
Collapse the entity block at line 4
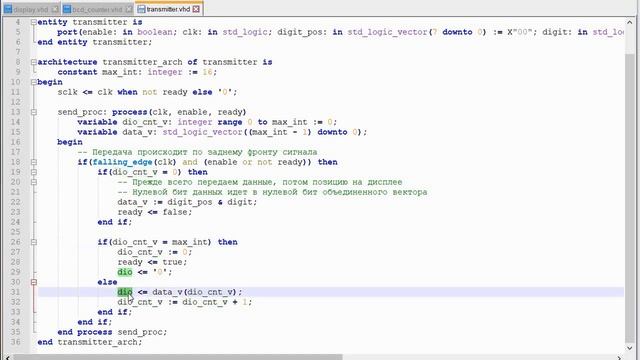click(34, 22)
